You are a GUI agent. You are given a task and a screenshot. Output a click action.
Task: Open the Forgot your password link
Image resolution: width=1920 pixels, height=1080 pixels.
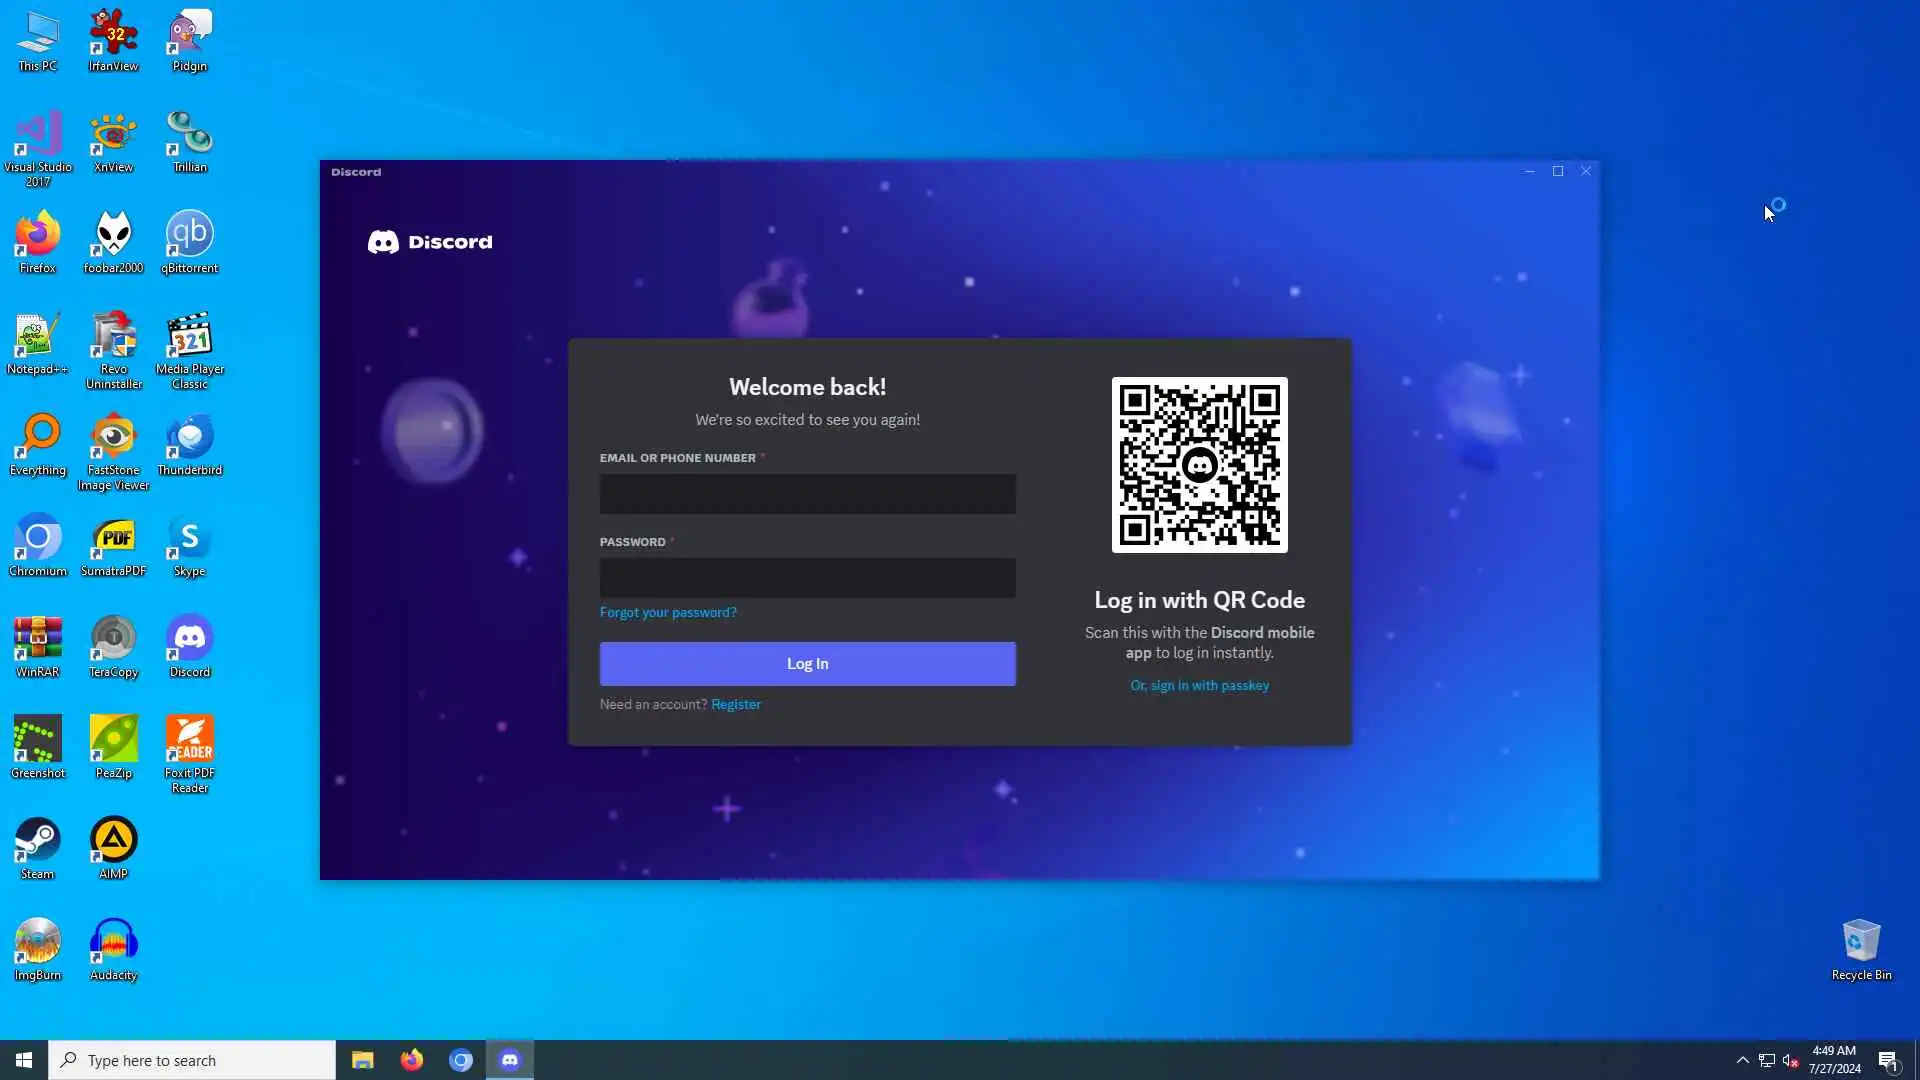(668, 612)
